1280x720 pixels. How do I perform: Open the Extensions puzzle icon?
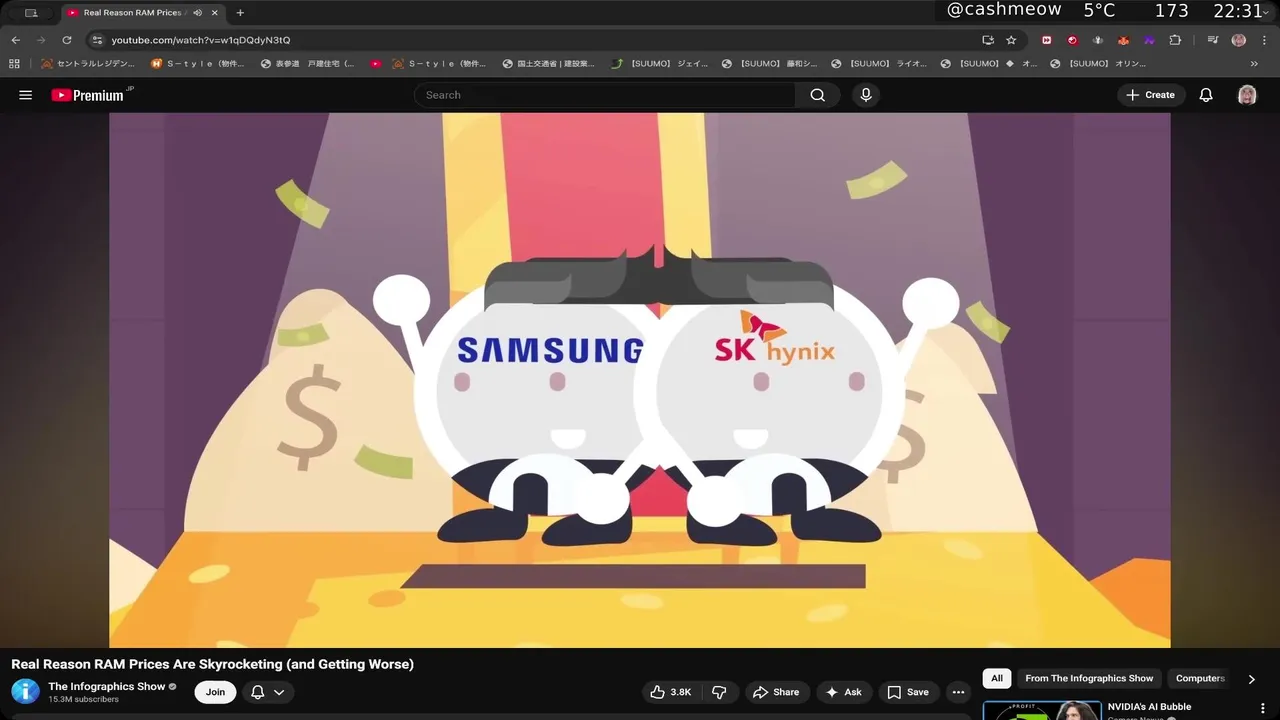[1175, 40]
